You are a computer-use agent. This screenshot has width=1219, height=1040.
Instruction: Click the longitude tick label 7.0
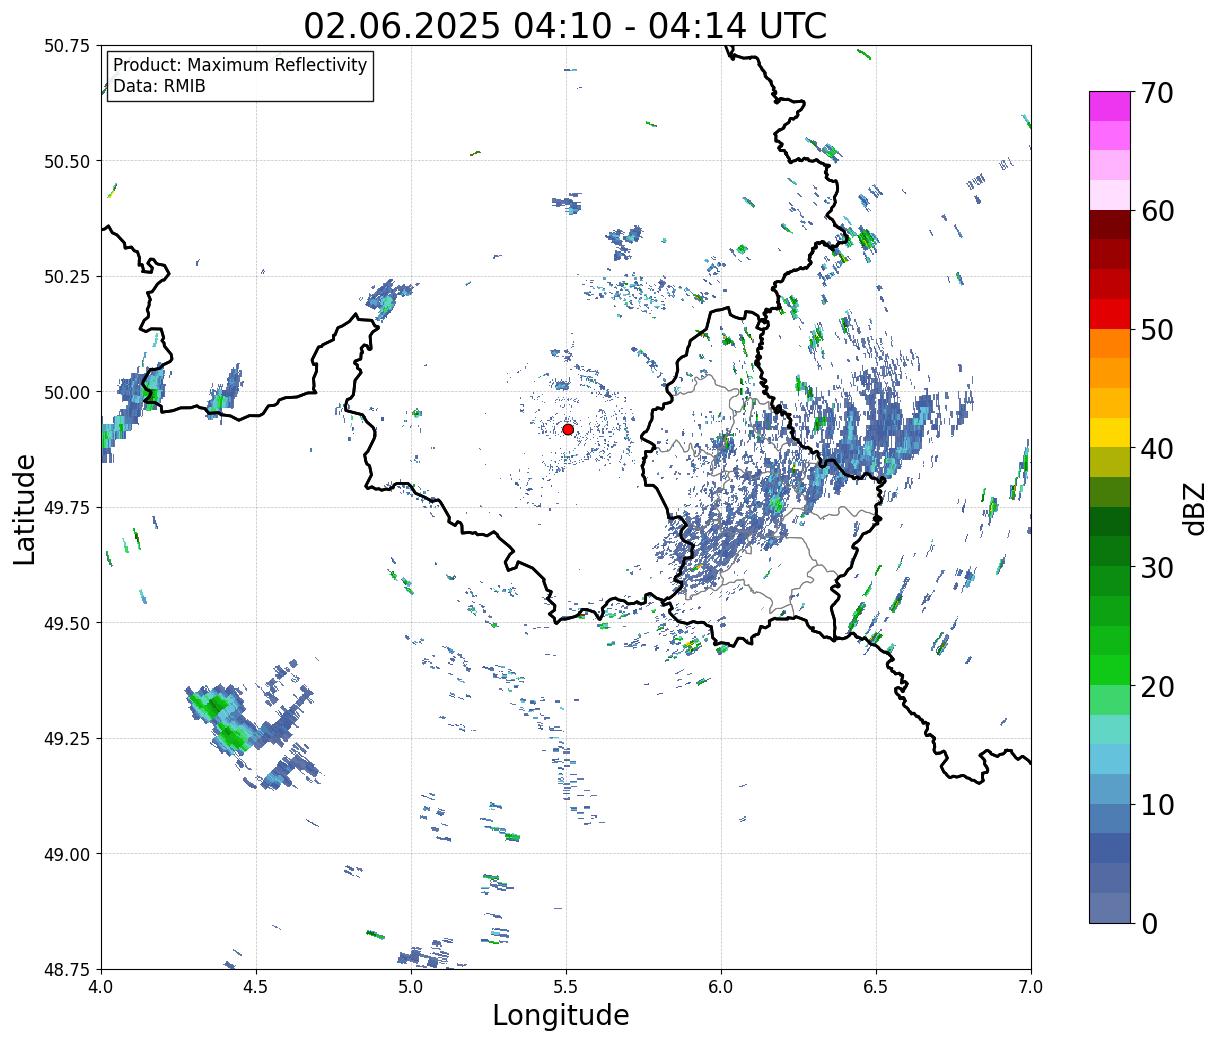[x=1031, y=987]
